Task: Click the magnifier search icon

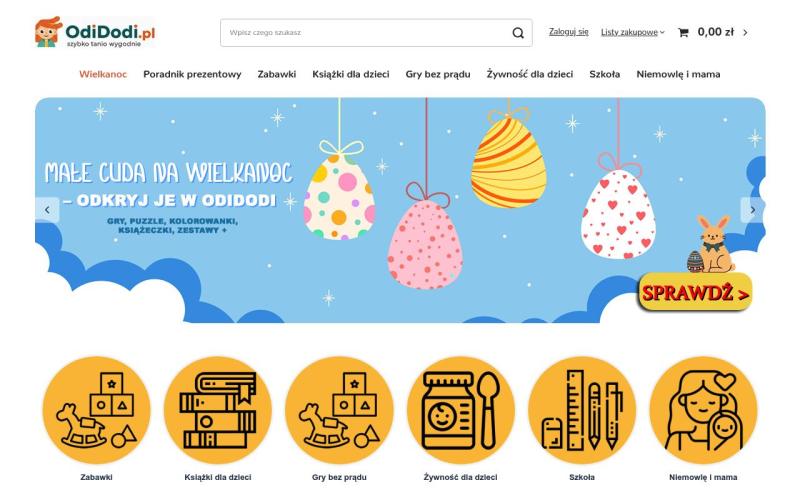Action: [x=518, y=33]
